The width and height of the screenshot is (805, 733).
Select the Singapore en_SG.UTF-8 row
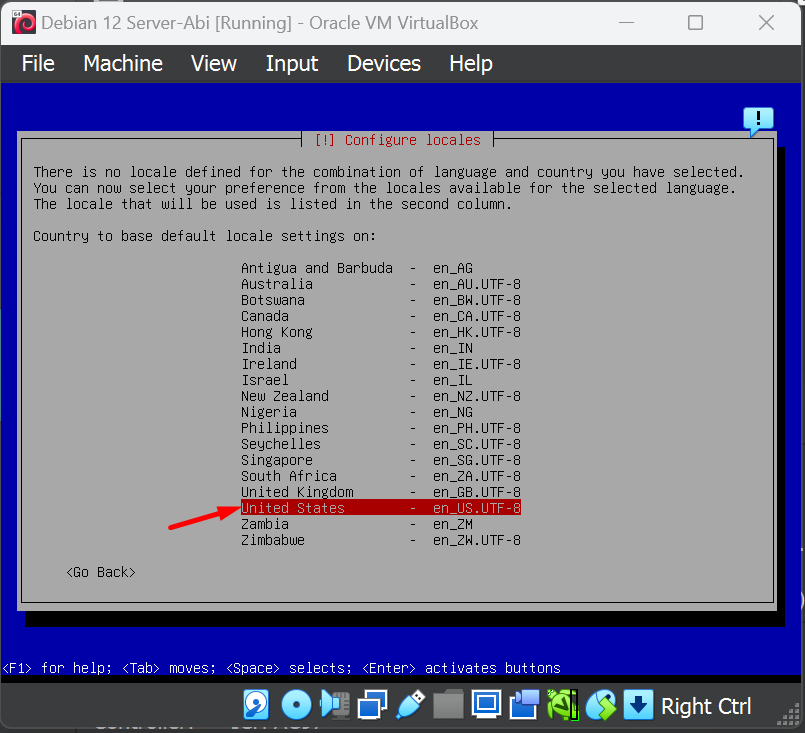381,460
